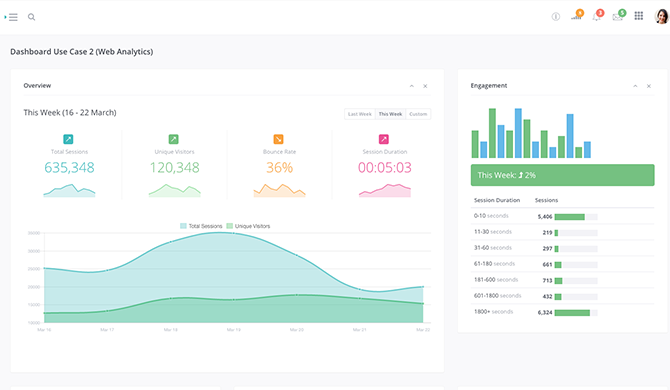Open the info circle icon in header
Image resolution: width=670 pixels, height=390 pixels.
click(555, 17)
